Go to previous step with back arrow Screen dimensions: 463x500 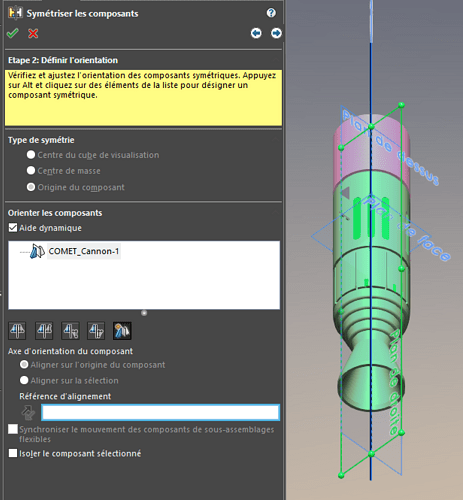256,33
